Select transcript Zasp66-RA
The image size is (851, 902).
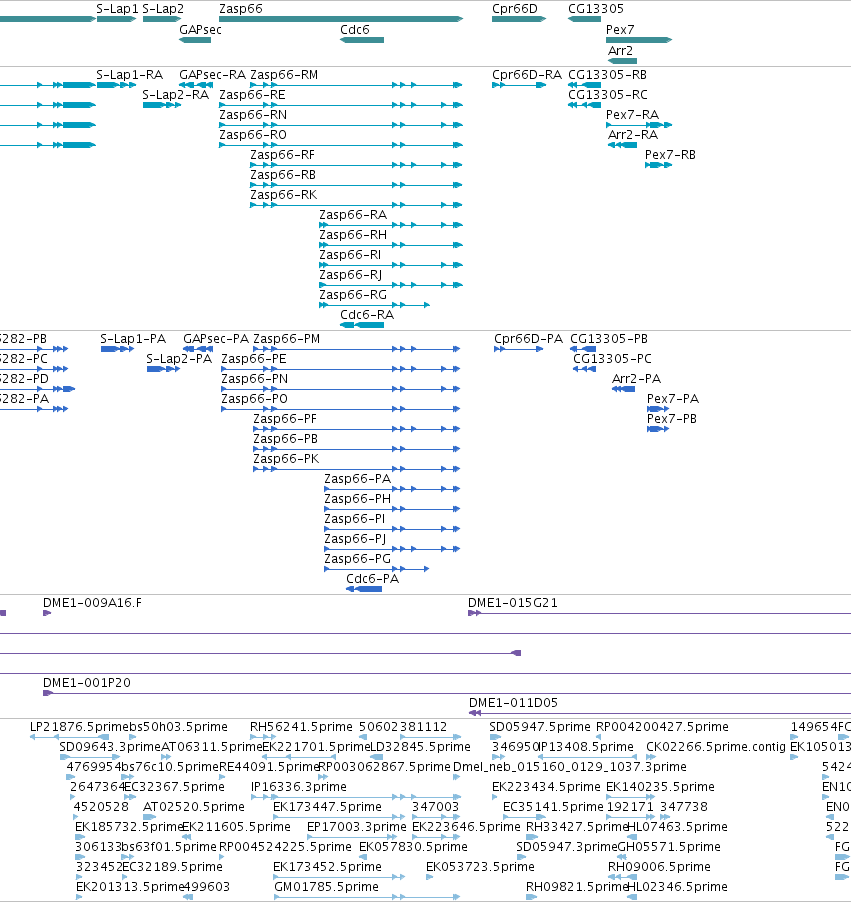391,225
